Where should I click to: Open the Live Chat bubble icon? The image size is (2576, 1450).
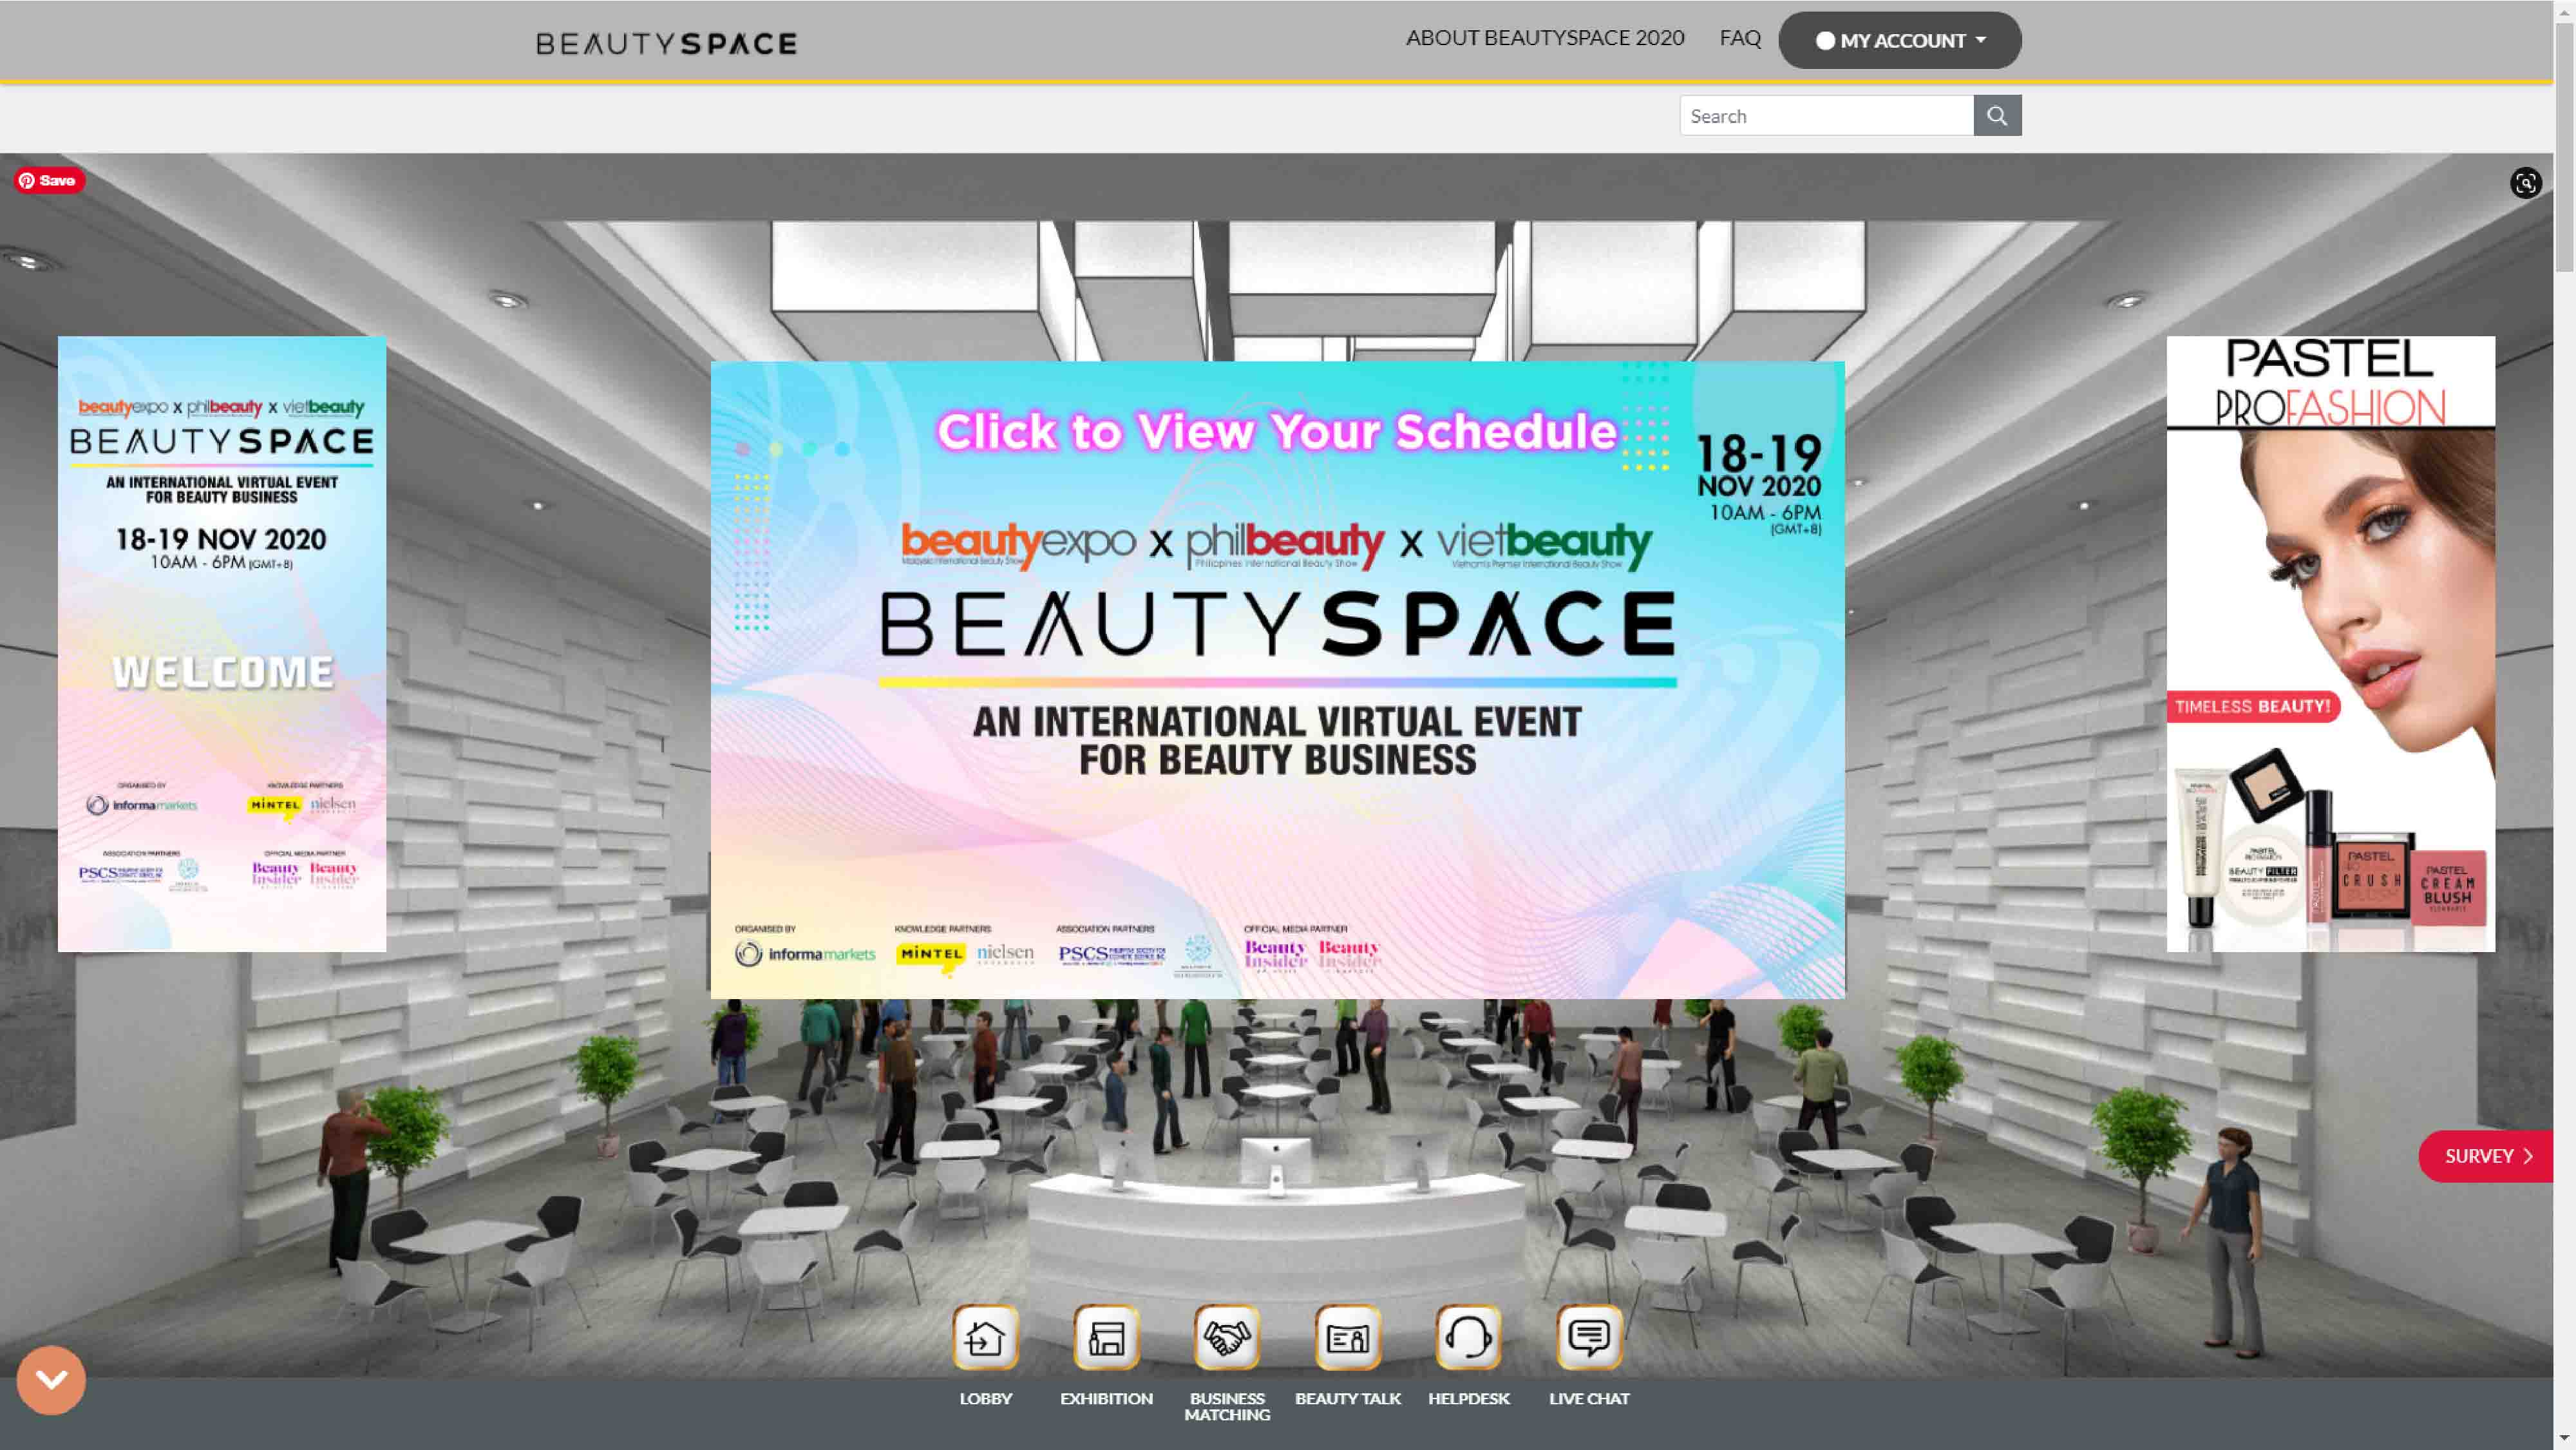(x=1589, y=1337)
